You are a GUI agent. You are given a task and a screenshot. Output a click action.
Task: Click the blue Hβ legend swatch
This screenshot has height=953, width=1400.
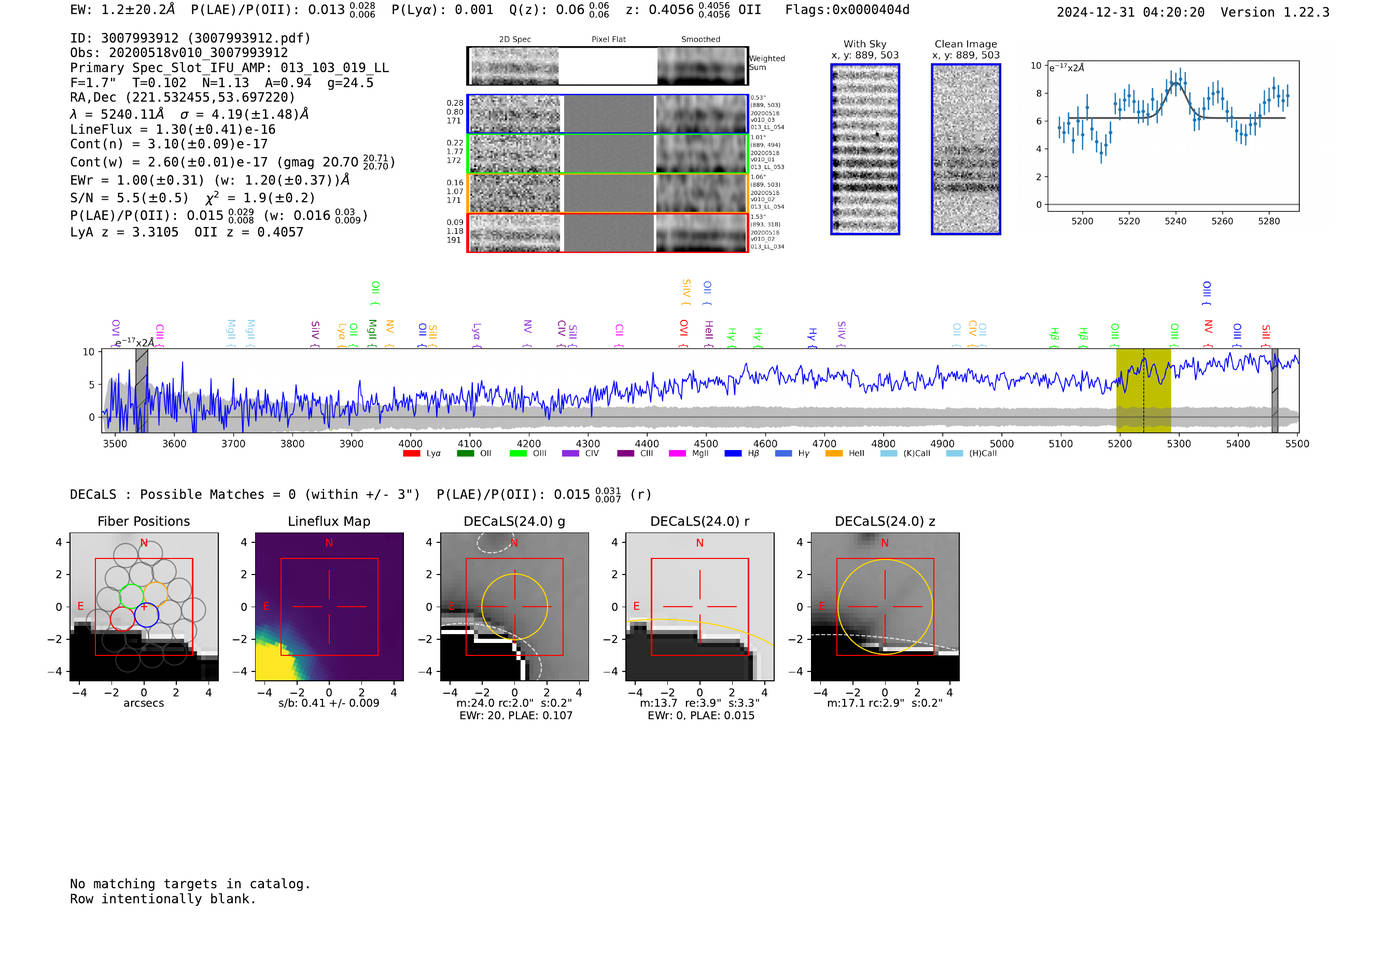(733, 453)
